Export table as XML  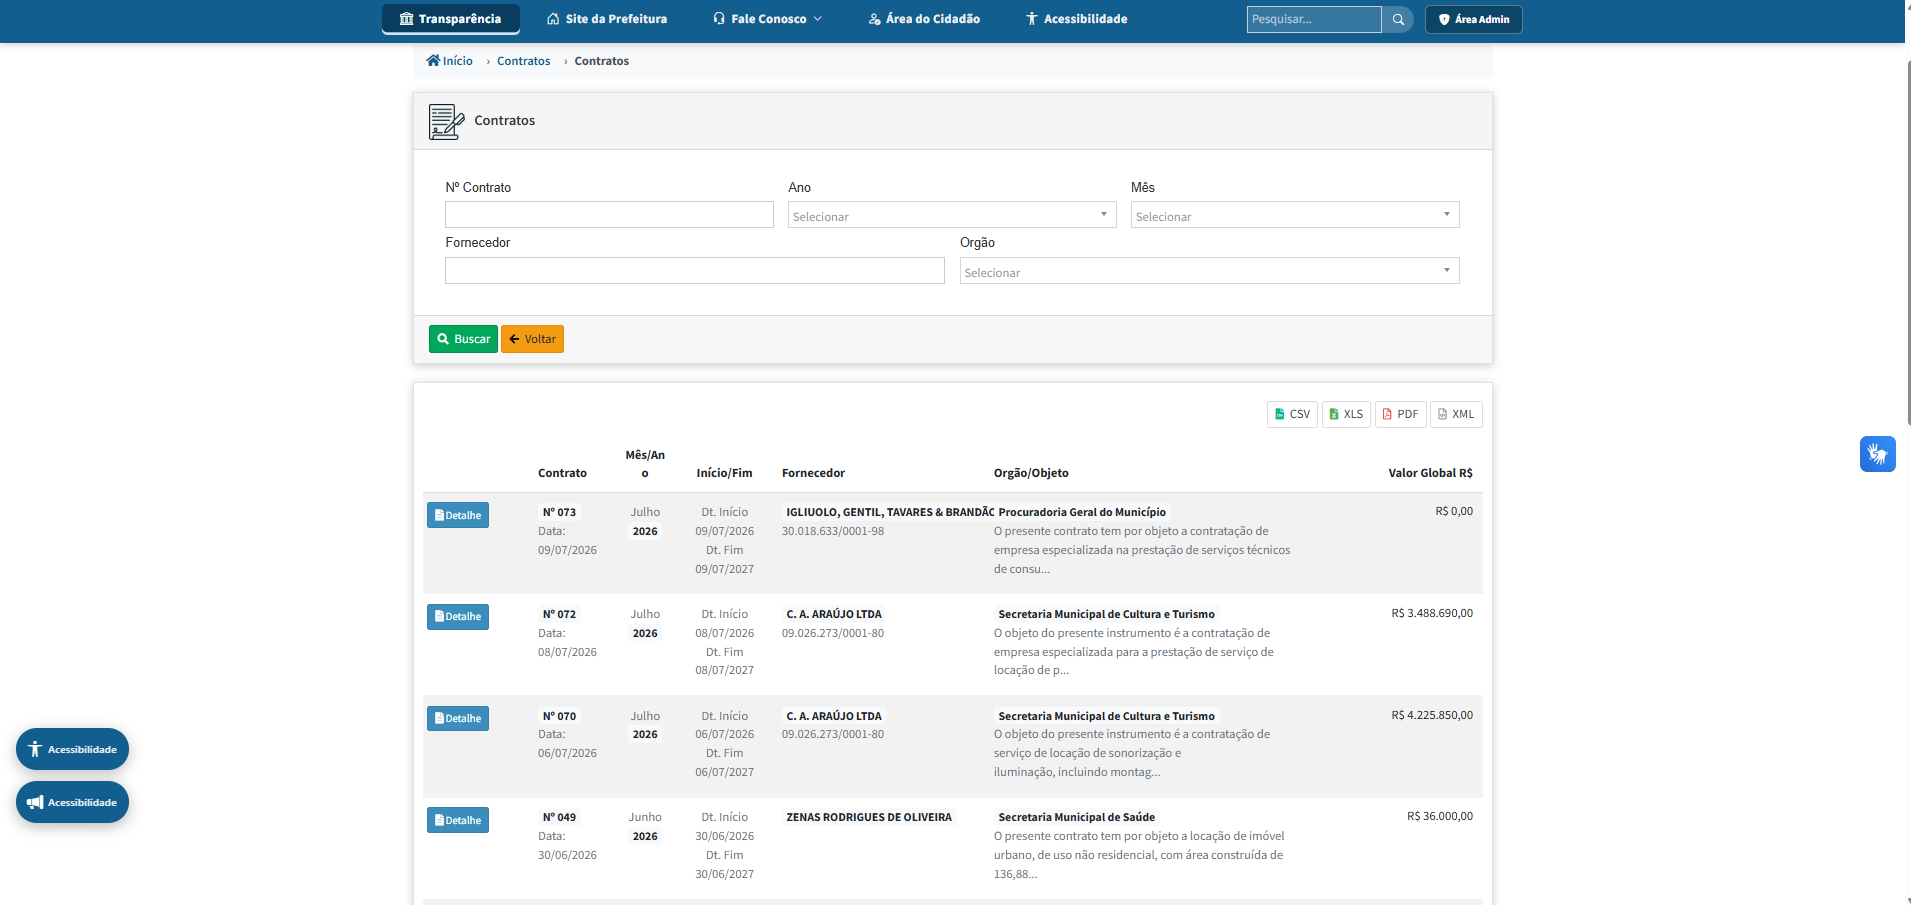click(1456, 414)
